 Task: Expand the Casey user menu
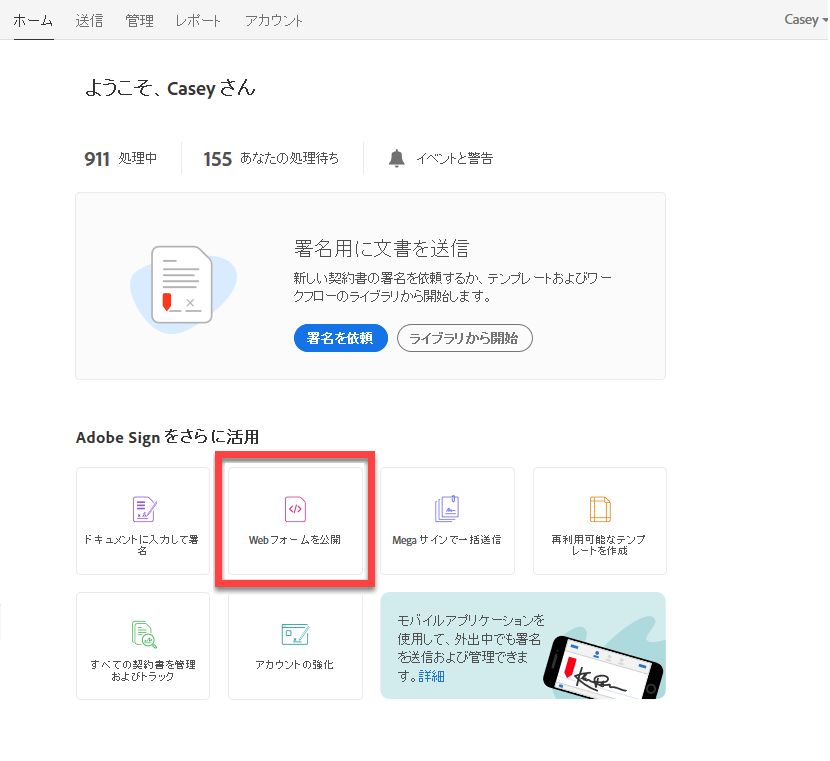tap(805, 20)
